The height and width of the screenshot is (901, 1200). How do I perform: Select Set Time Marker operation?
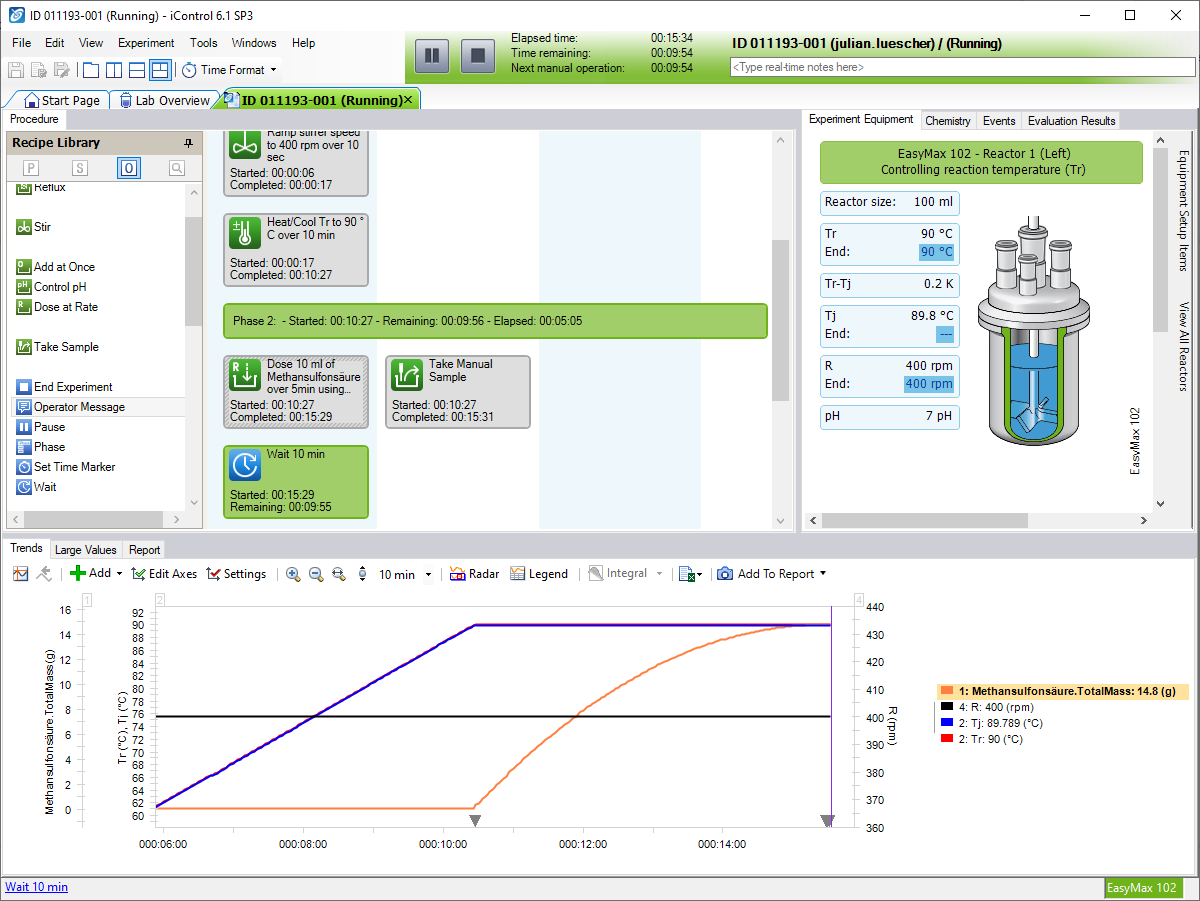(x=66, y=467)
